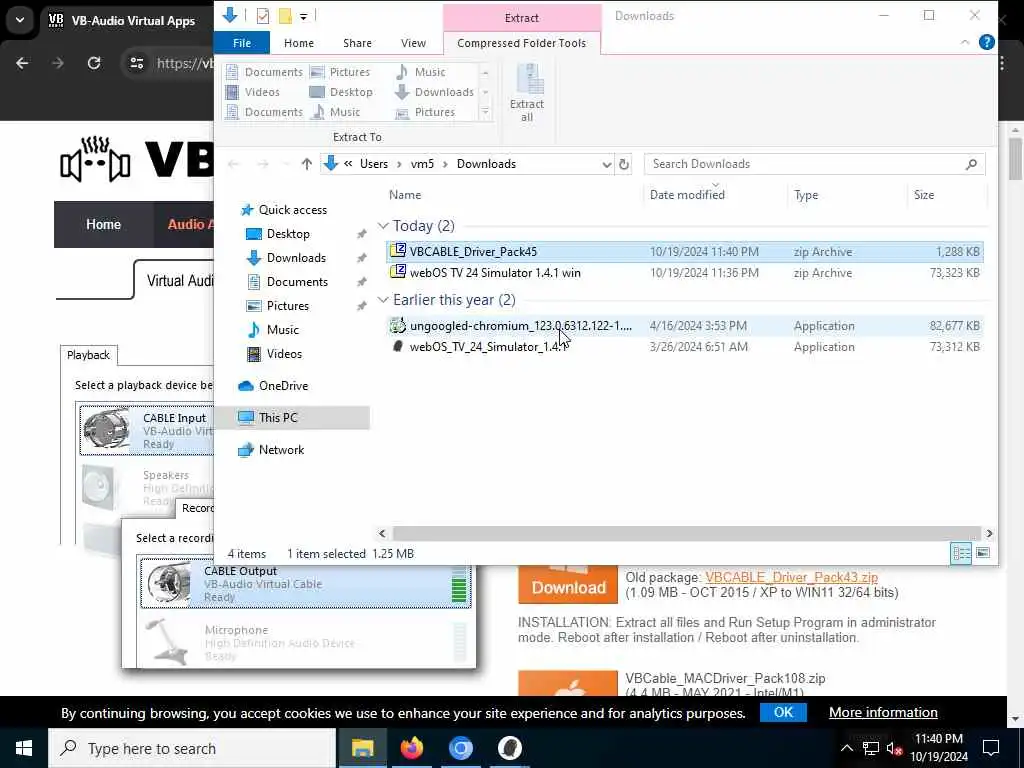Click the search magnifier icon in Explorer

(971, 164)
